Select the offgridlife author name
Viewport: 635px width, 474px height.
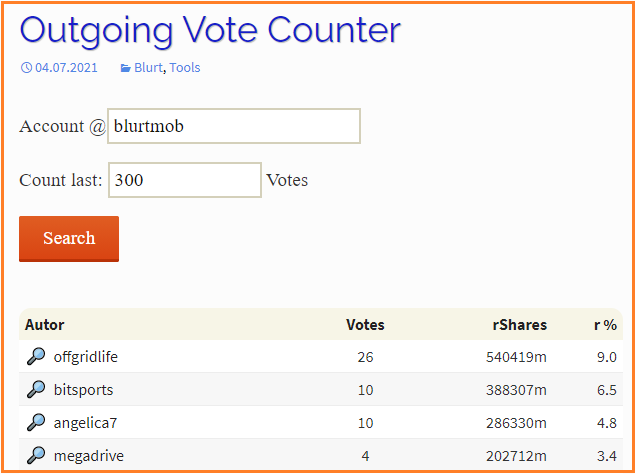coord(86,357)
